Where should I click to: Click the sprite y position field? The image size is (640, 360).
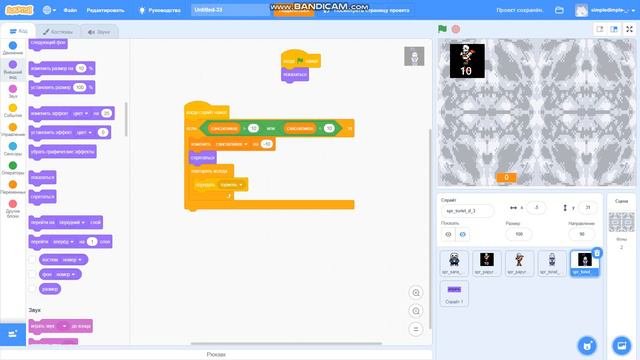(x=588, y=208)
